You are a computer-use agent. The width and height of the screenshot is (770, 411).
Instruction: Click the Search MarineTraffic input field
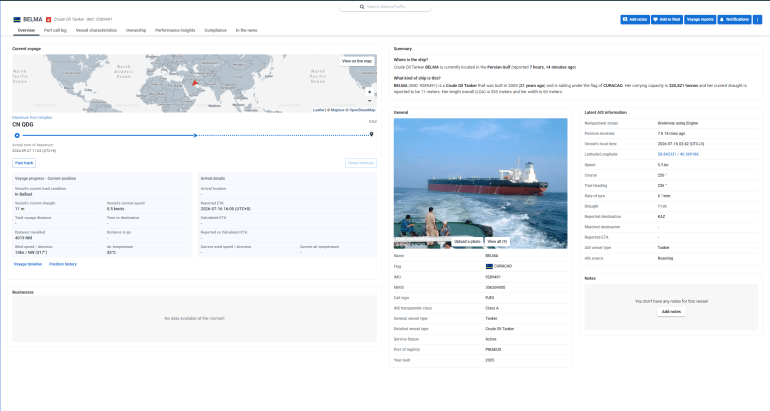pos(385,7)
